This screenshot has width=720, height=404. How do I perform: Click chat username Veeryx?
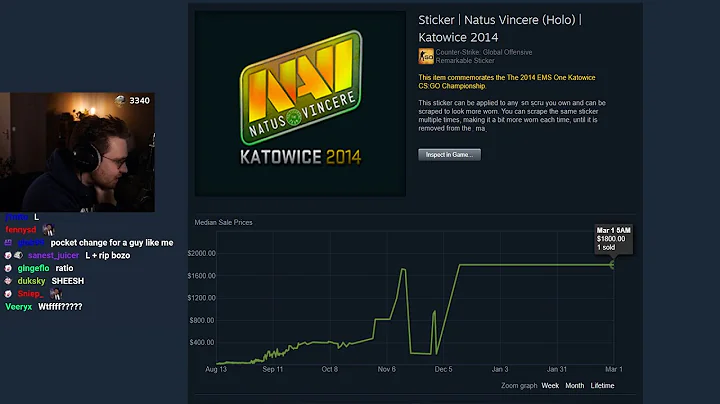coord(18,307)
